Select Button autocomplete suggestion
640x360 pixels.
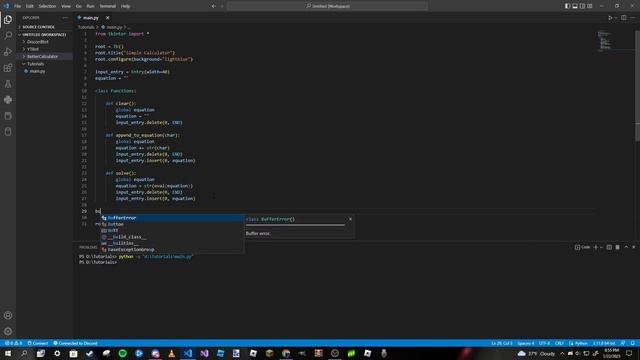click(172, 224)
